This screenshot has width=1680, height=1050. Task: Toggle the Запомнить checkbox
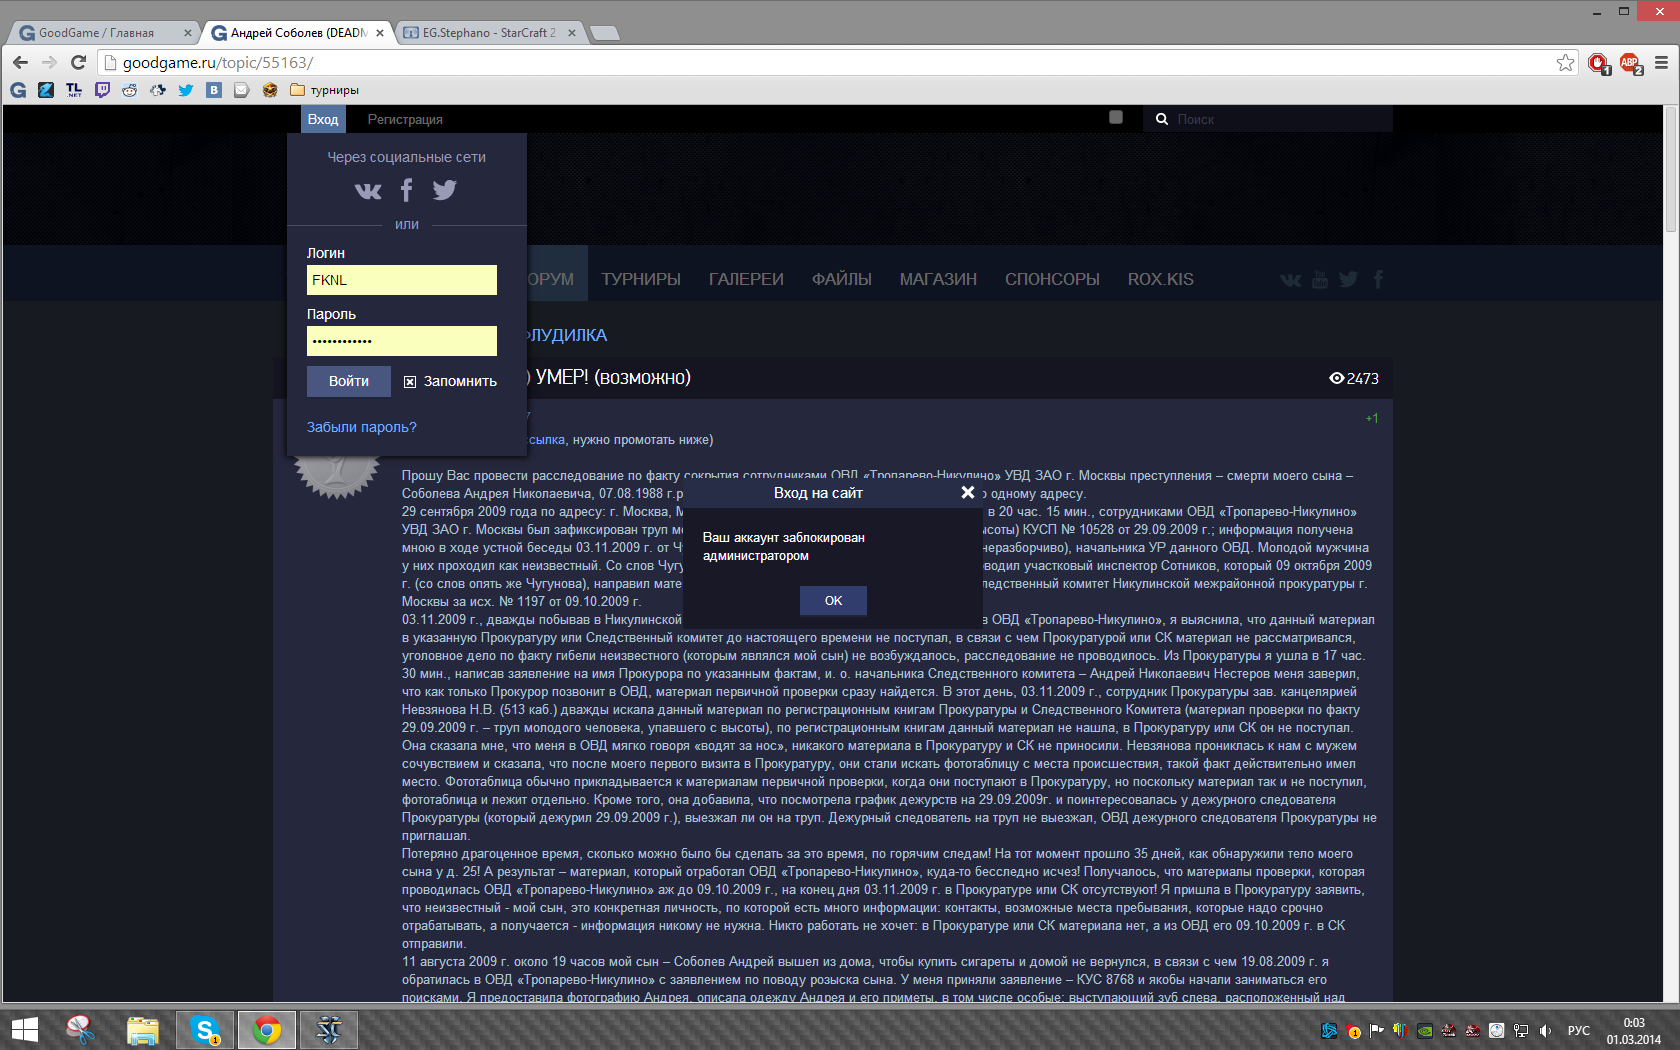[410, 382]
